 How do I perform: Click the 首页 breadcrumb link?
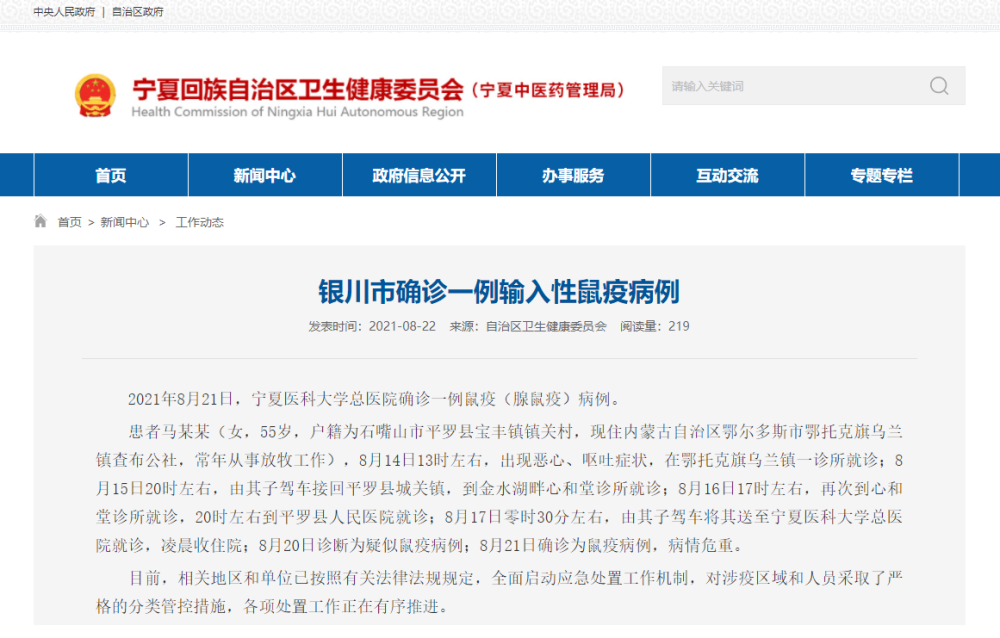(70, 222)
